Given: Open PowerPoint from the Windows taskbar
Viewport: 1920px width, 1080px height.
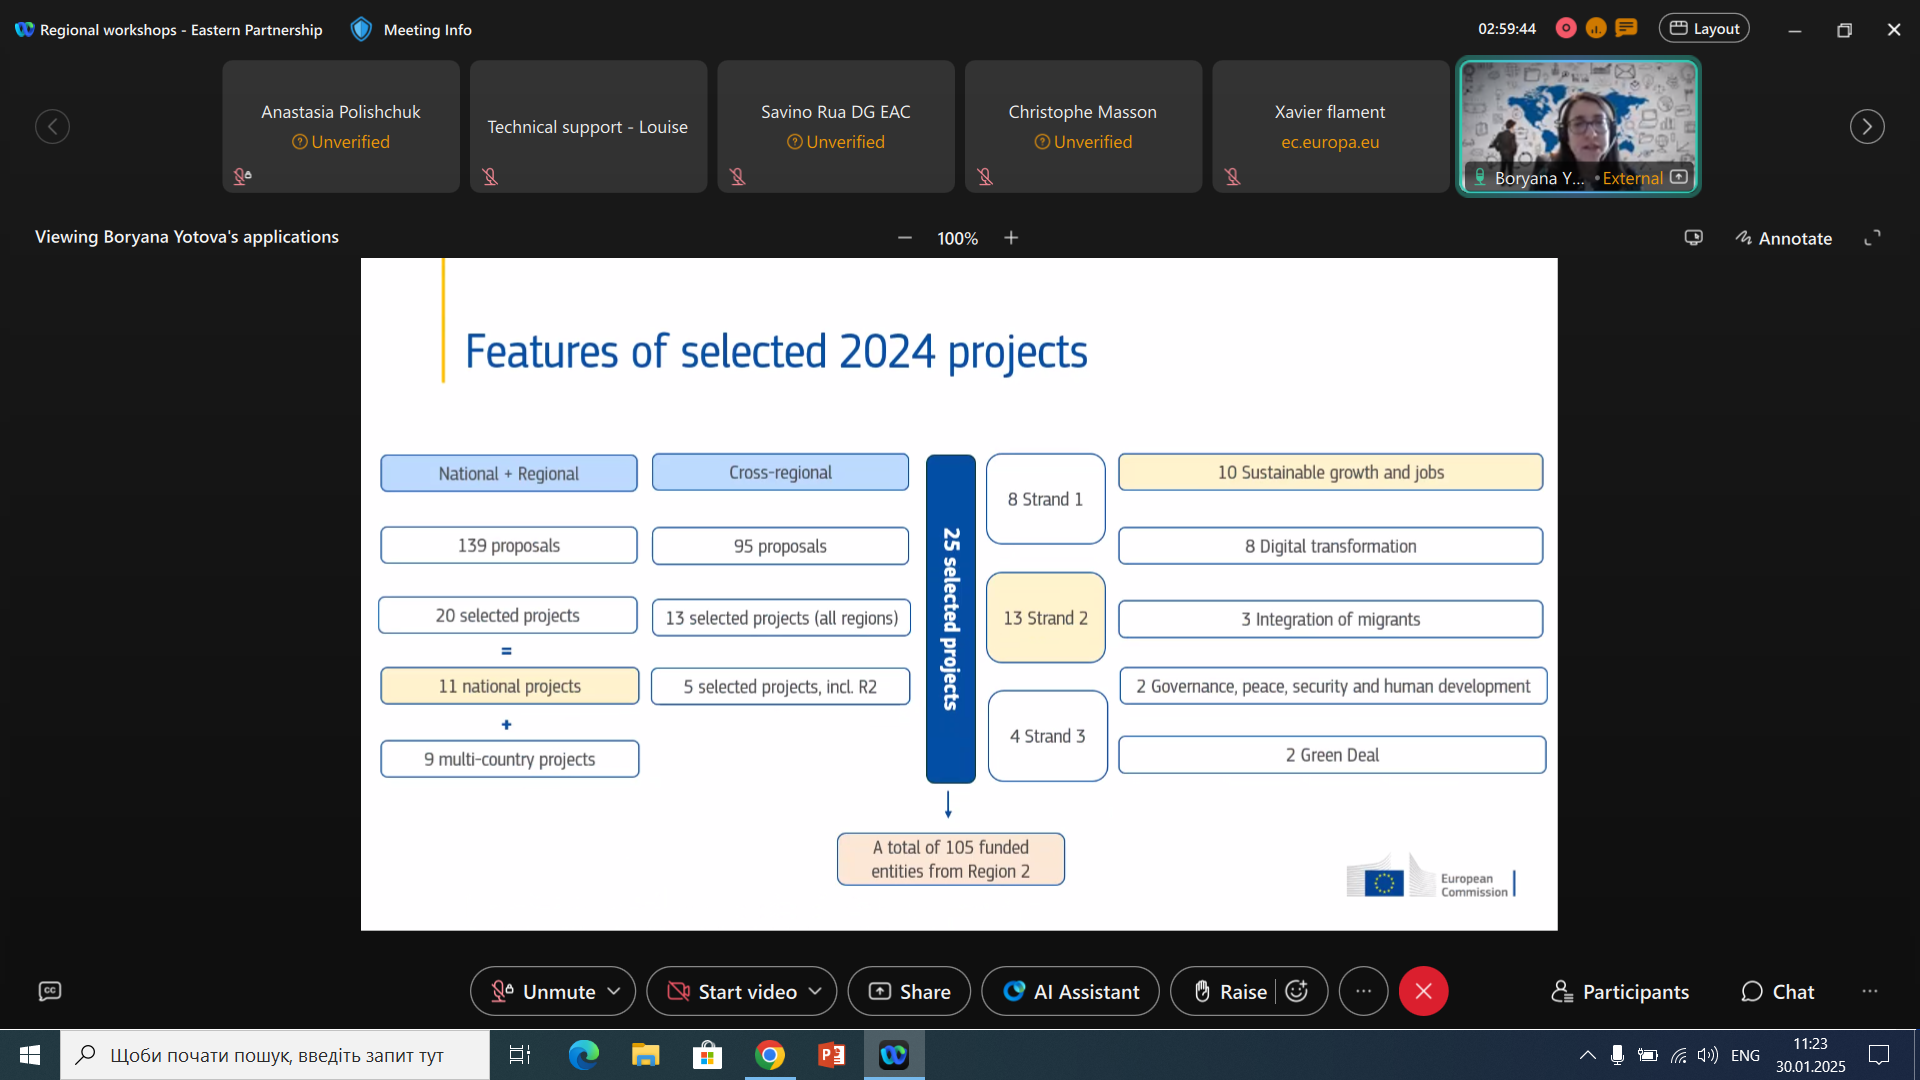Looking at the screenshot, I should pyautogui.click(x=831, y=1055).
